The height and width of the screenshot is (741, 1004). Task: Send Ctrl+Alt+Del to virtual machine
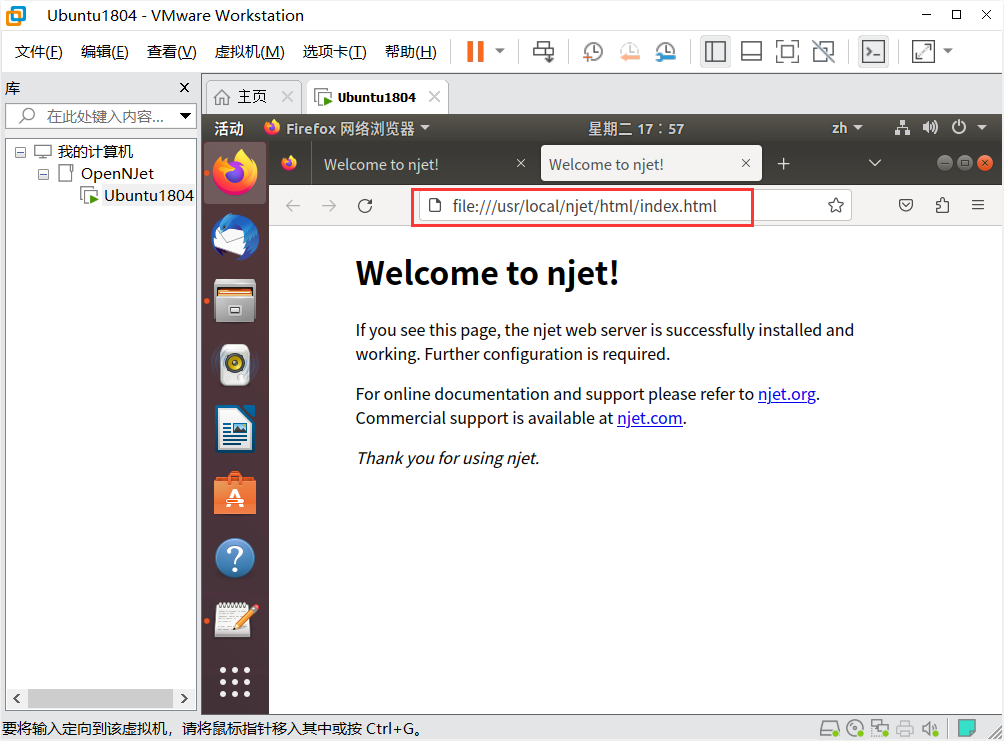(x=544, y=51)
